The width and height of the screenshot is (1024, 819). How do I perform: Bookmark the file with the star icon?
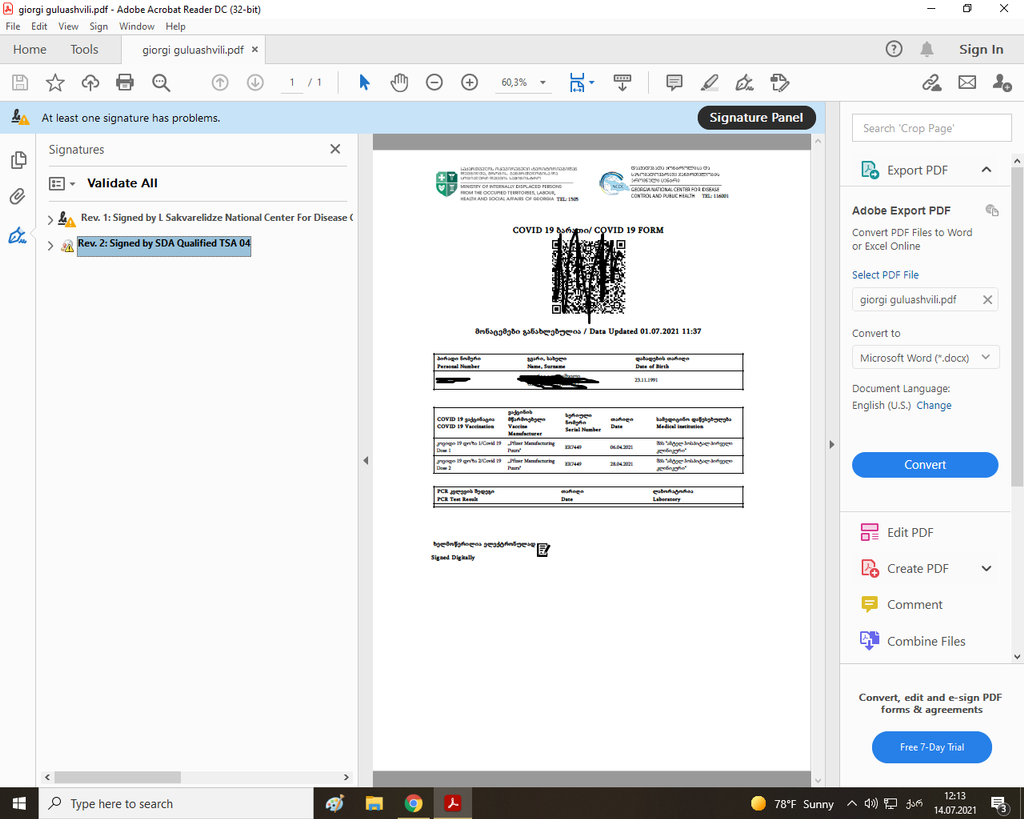55,82
